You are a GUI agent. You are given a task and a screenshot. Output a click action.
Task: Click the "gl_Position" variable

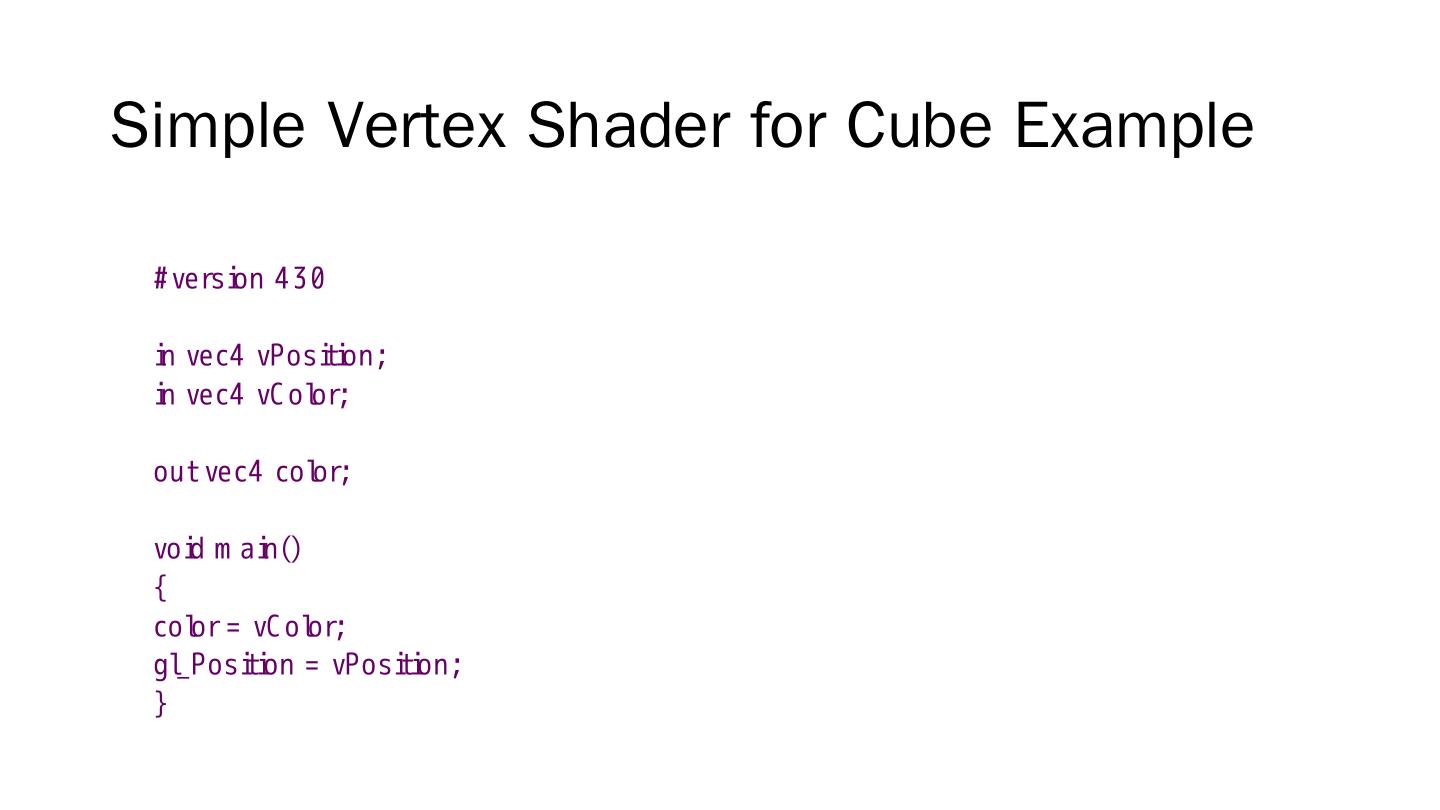224,666
